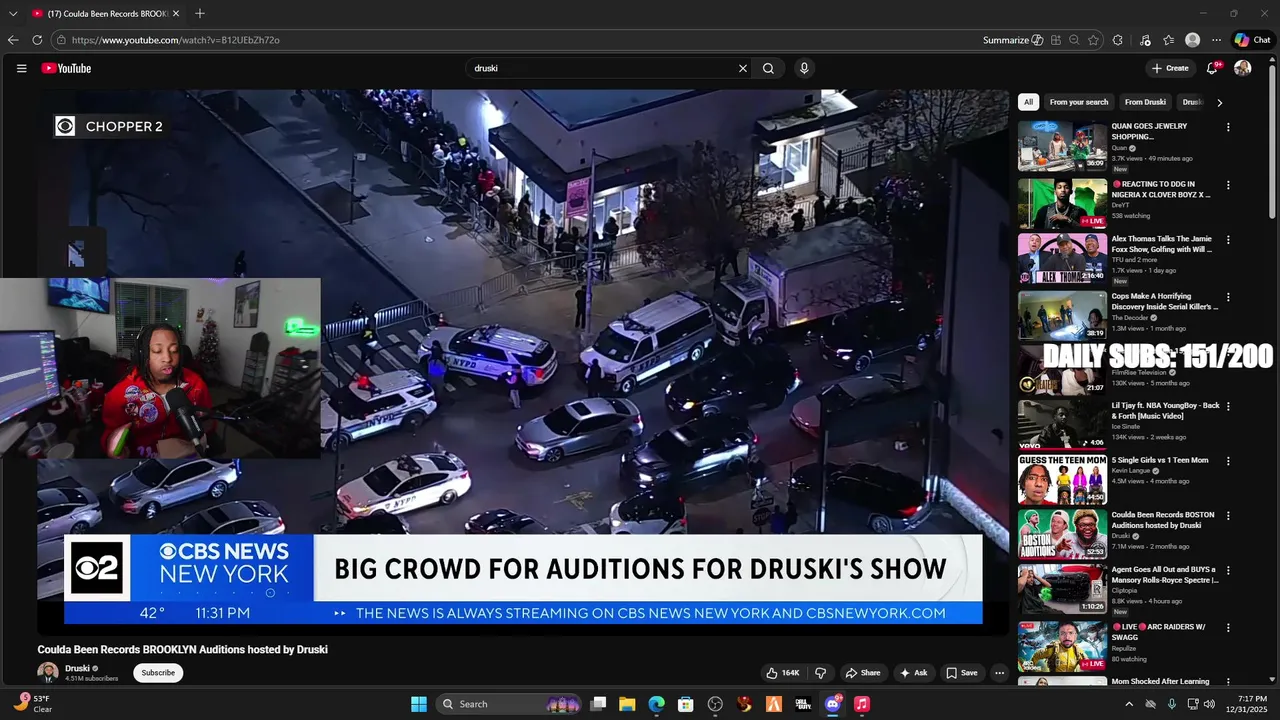The width and height of the screenshot is (1280, 720).
Task: Open Edge Settings and more menu
Action: 1216,40
